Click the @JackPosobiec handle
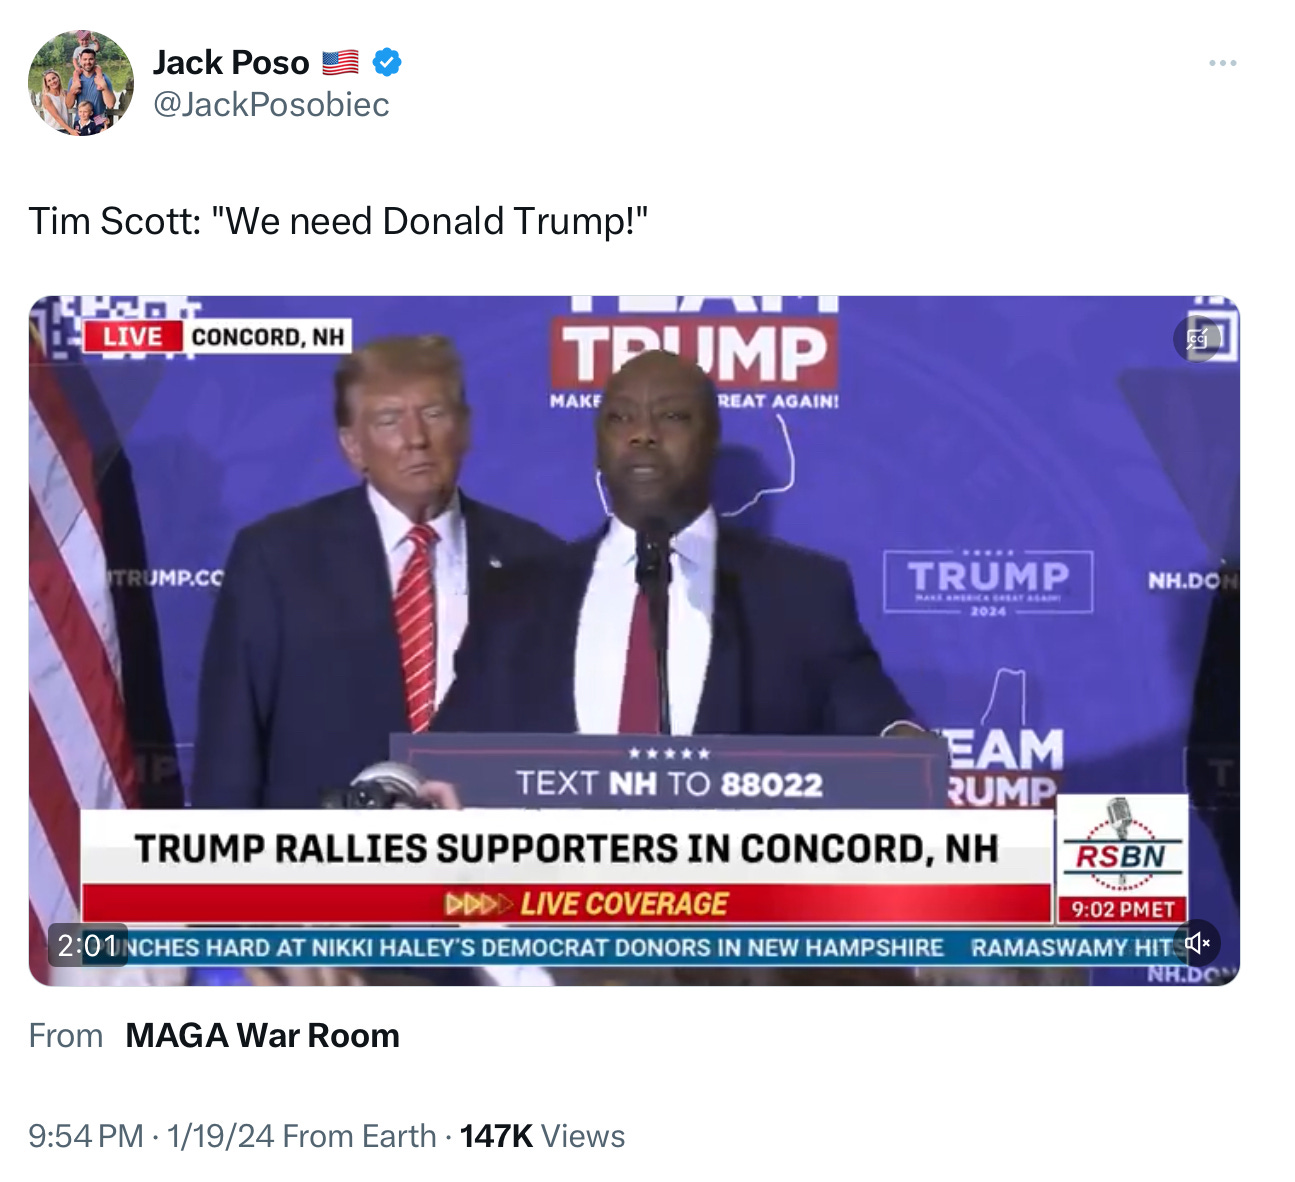 coord(271,104)
